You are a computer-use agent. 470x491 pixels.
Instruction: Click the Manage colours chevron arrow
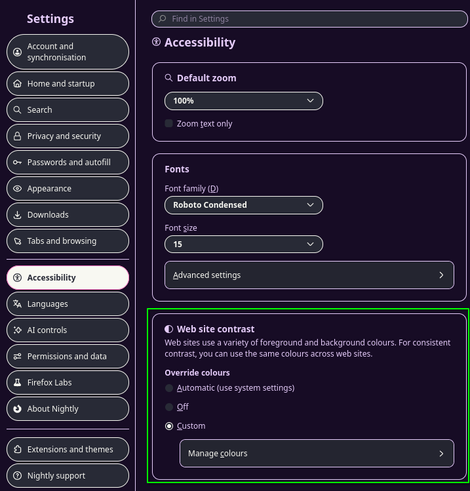(x=441, y=454)
